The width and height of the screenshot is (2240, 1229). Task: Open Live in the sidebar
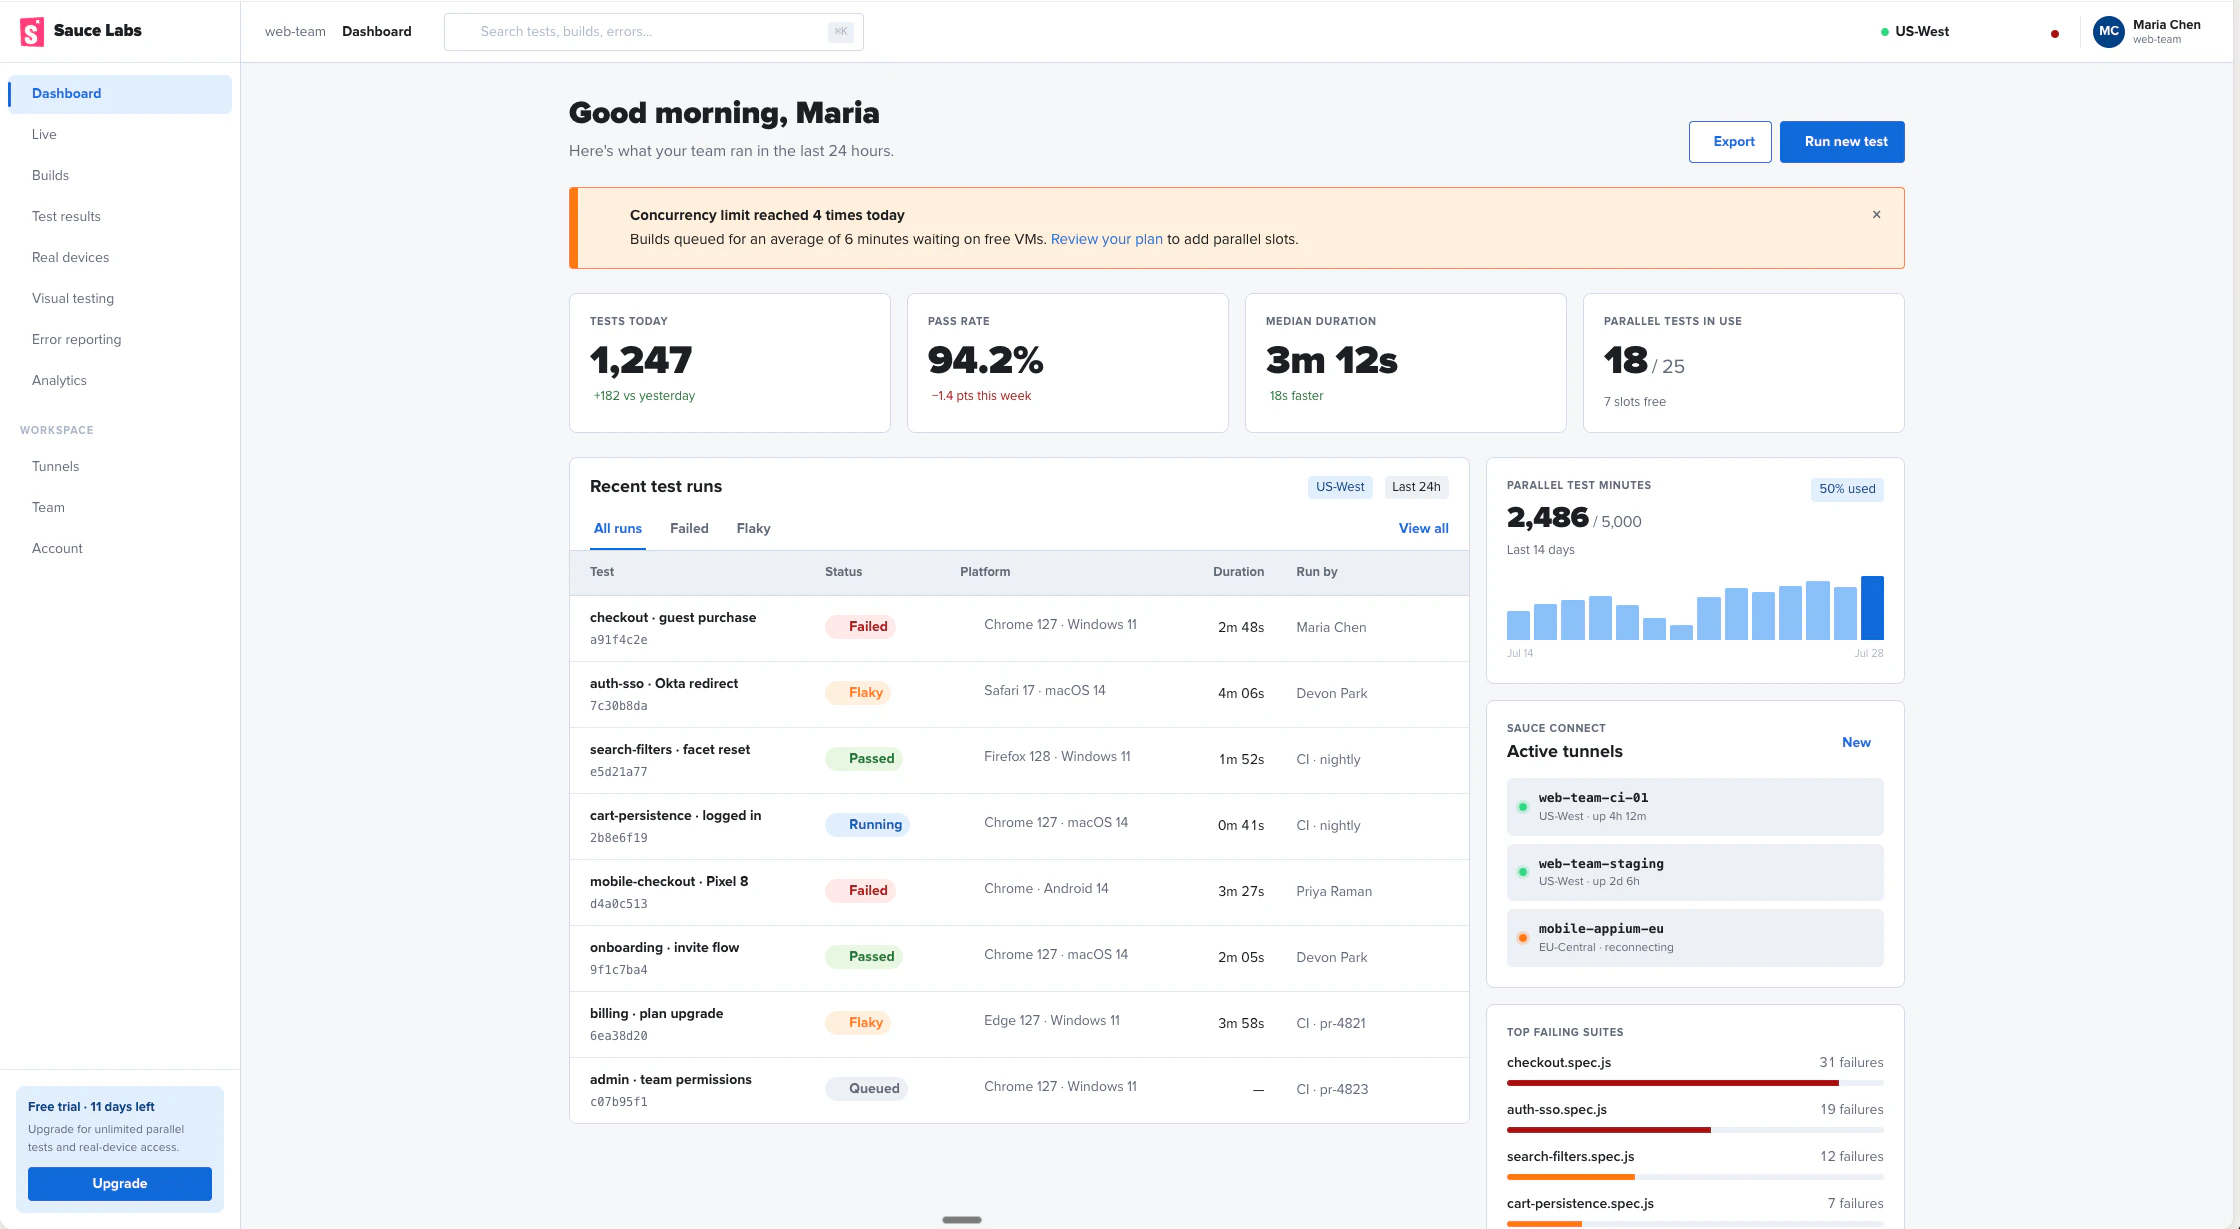click(x=120, y=135)
